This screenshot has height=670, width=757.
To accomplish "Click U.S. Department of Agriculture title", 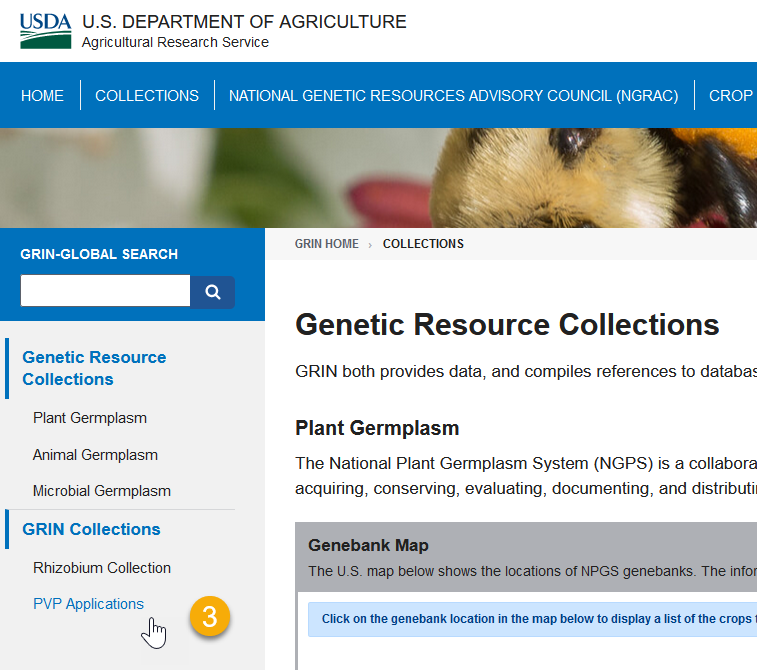I will point(244,22).
